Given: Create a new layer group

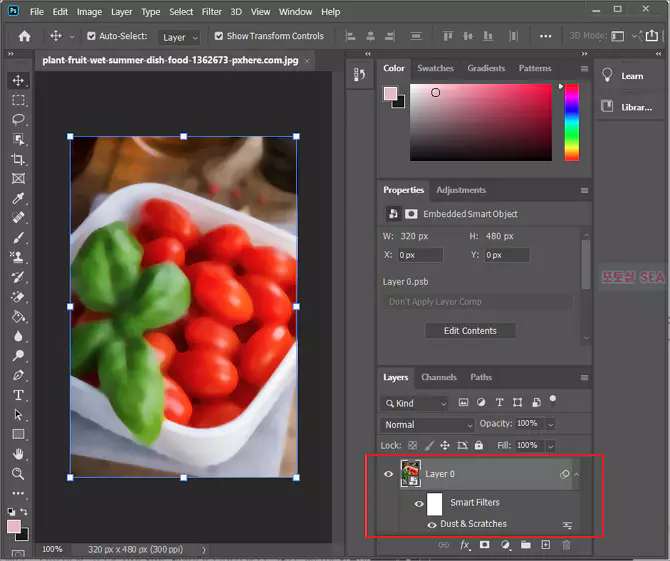Looking at the screenshot, I should [526, 545].
